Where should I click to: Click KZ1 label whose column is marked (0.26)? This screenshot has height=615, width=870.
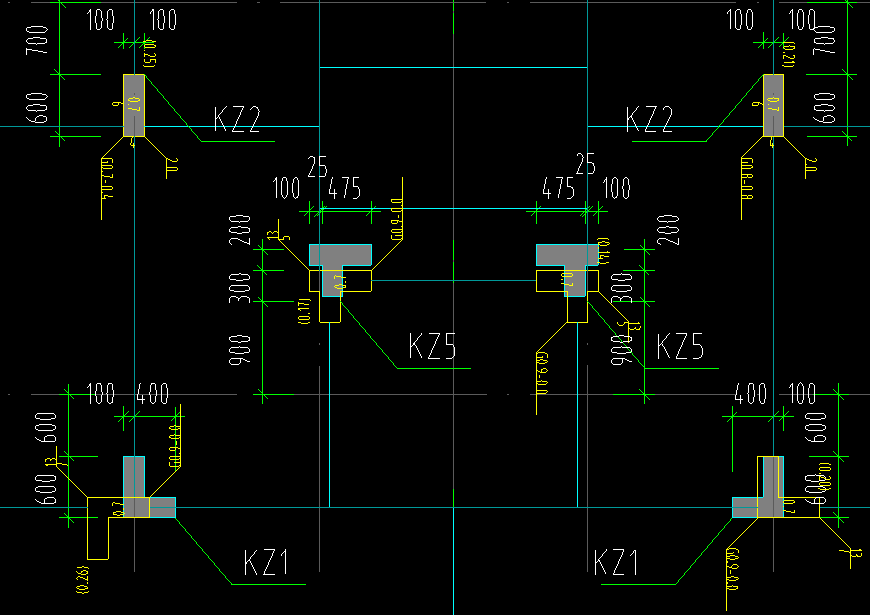pyautogui.click(x=266, y=562)
